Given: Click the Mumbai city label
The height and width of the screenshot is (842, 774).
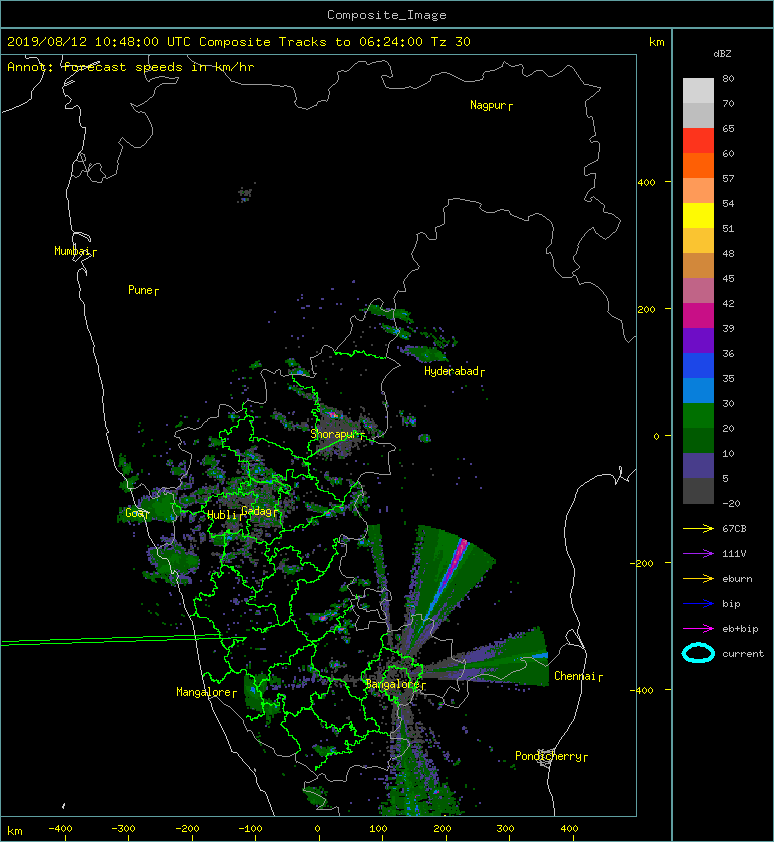Looking at the screenshot, I should pos(72,251).
